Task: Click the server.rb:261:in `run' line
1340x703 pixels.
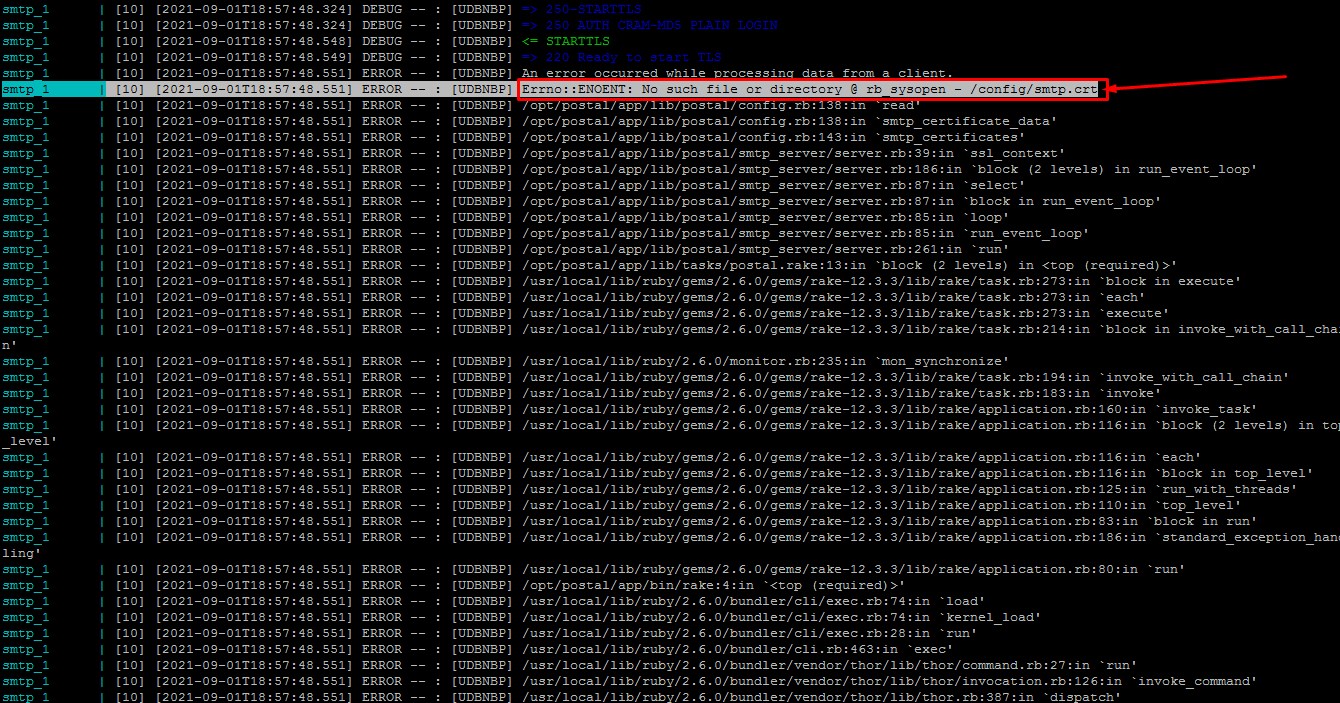Action: [x=766, y=249]
